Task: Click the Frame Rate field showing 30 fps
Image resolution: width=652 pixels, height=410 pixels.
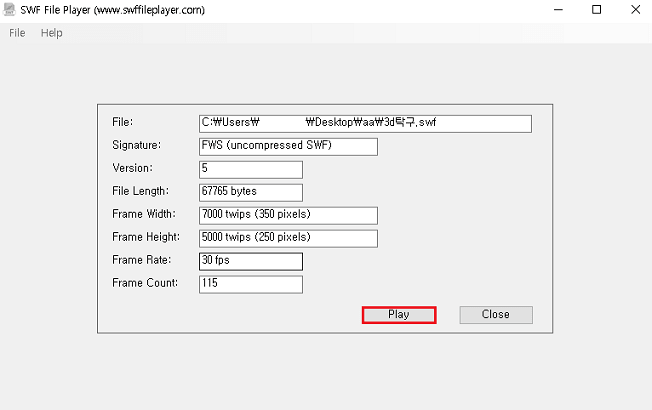Action: (x=251, y=261)
